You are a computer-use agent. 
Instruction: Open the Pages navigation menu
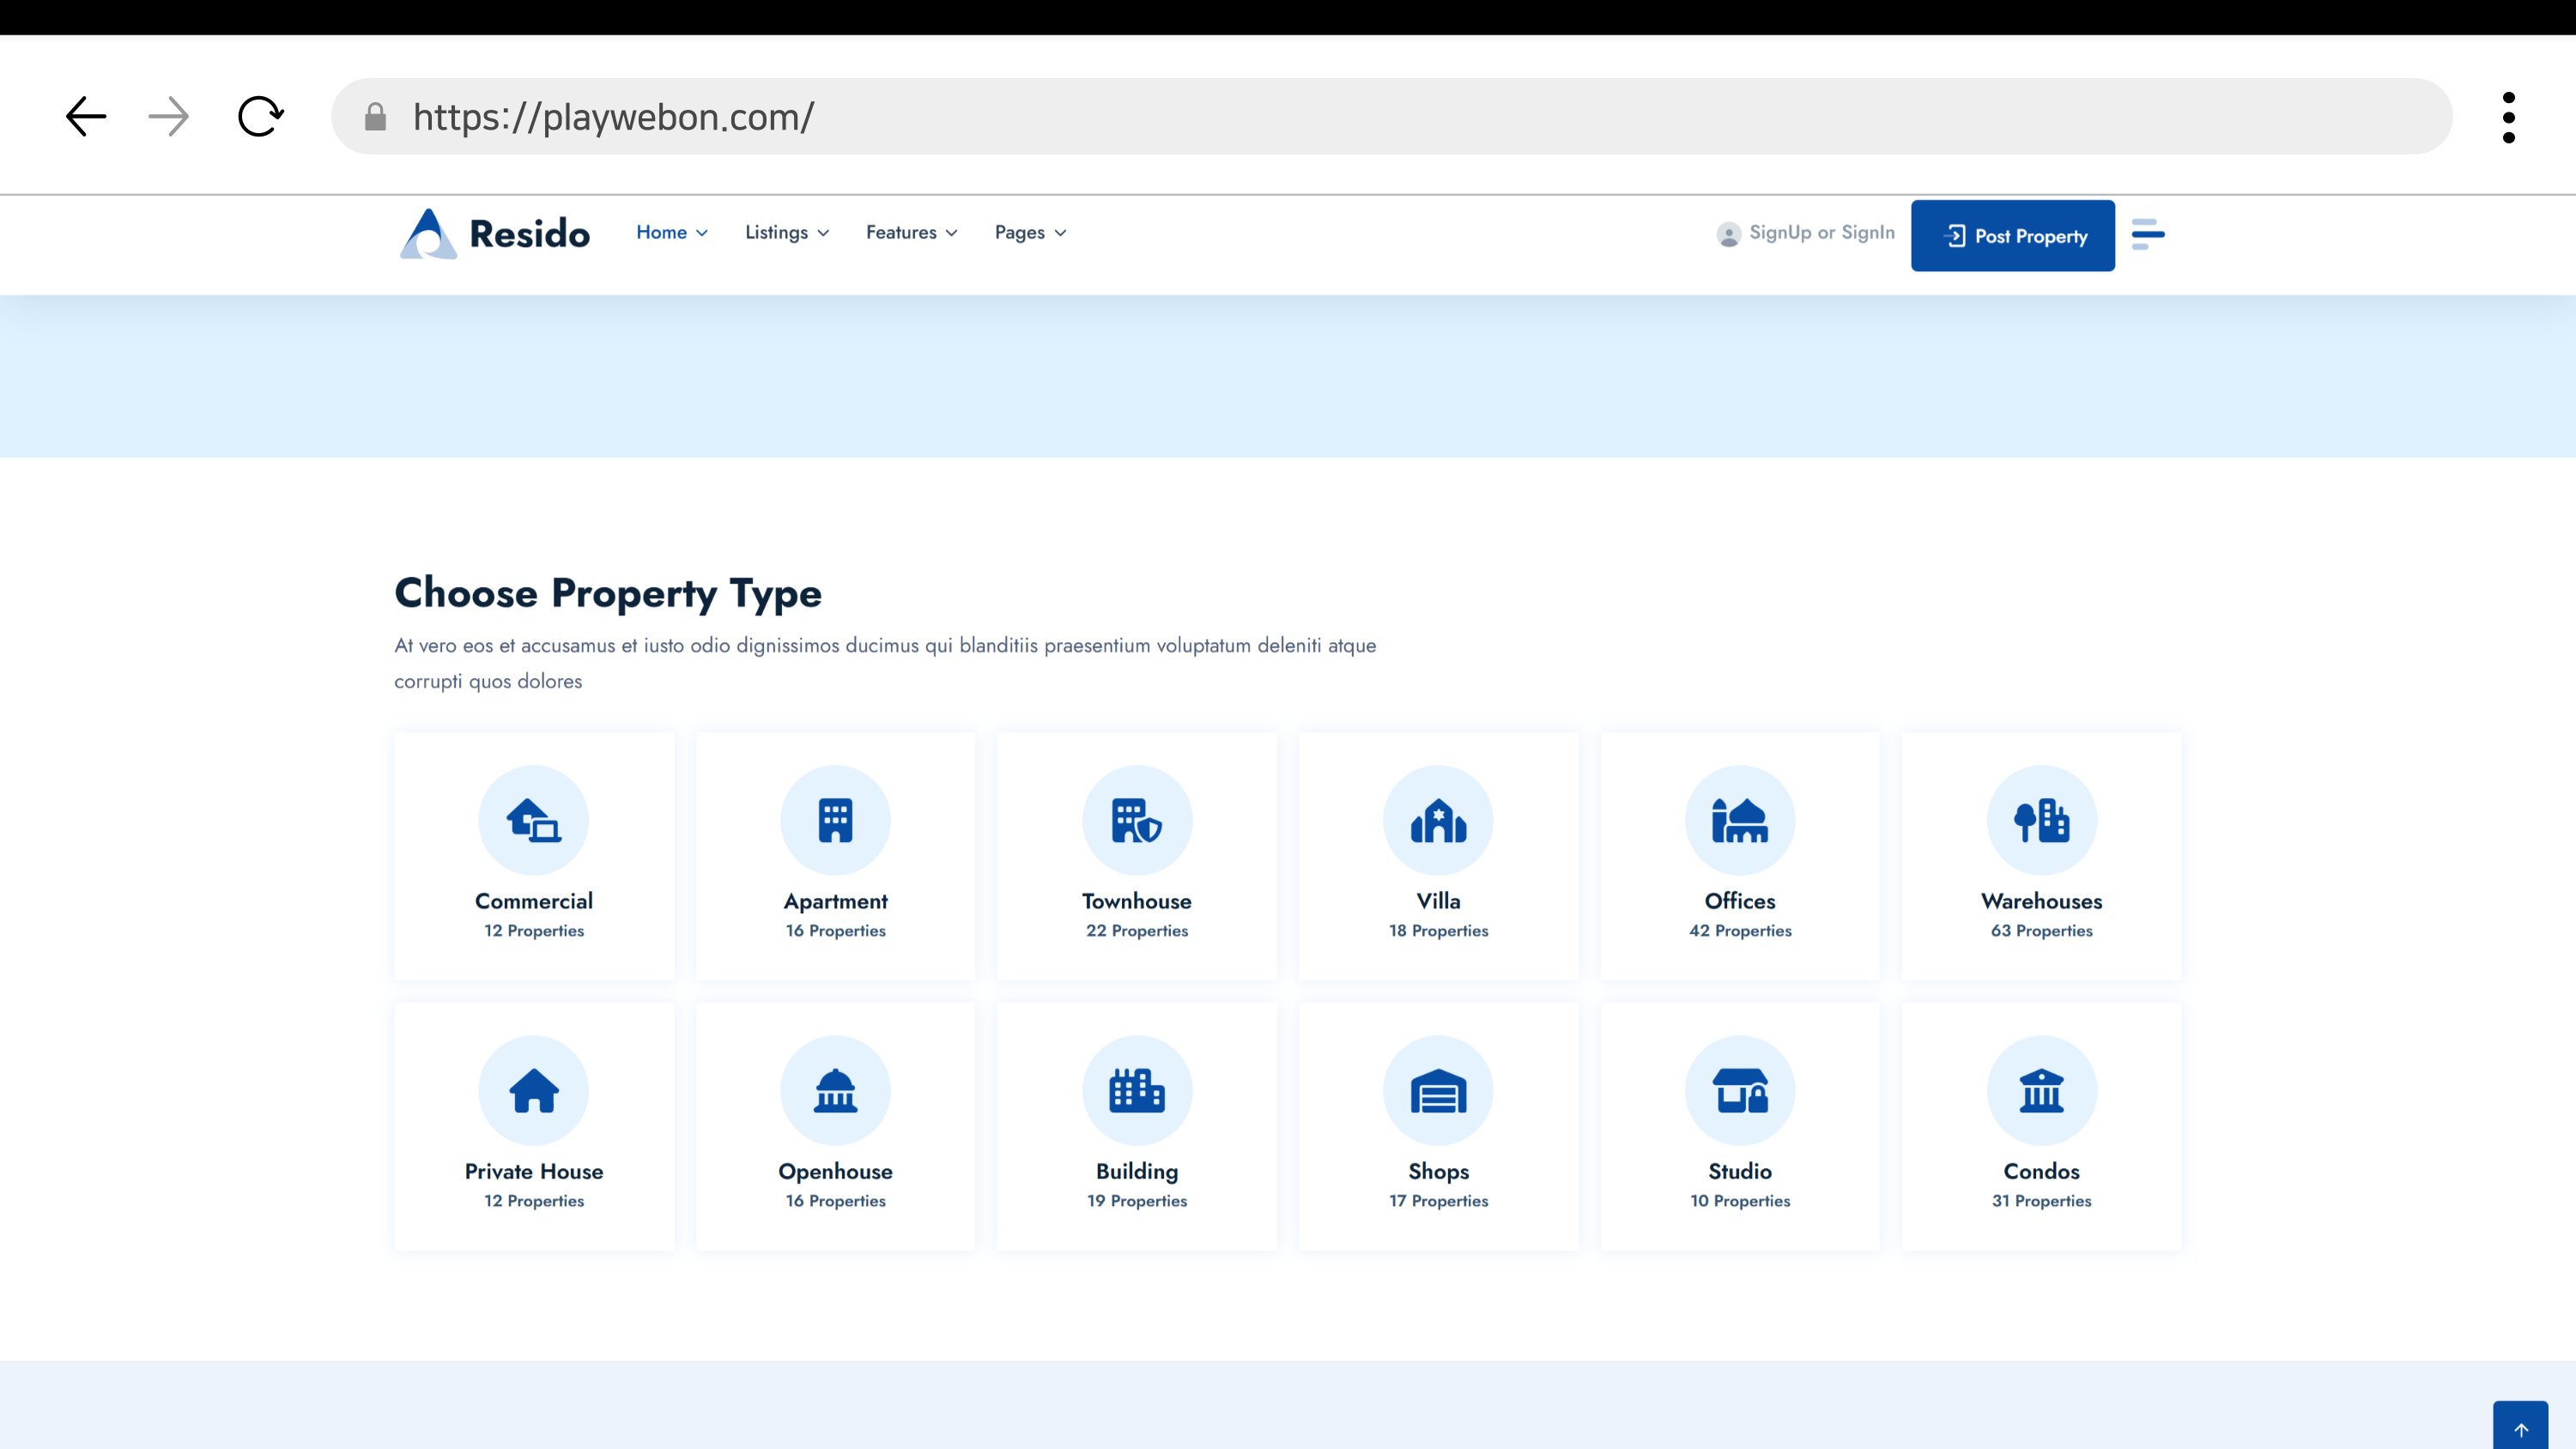[1030, 232]
